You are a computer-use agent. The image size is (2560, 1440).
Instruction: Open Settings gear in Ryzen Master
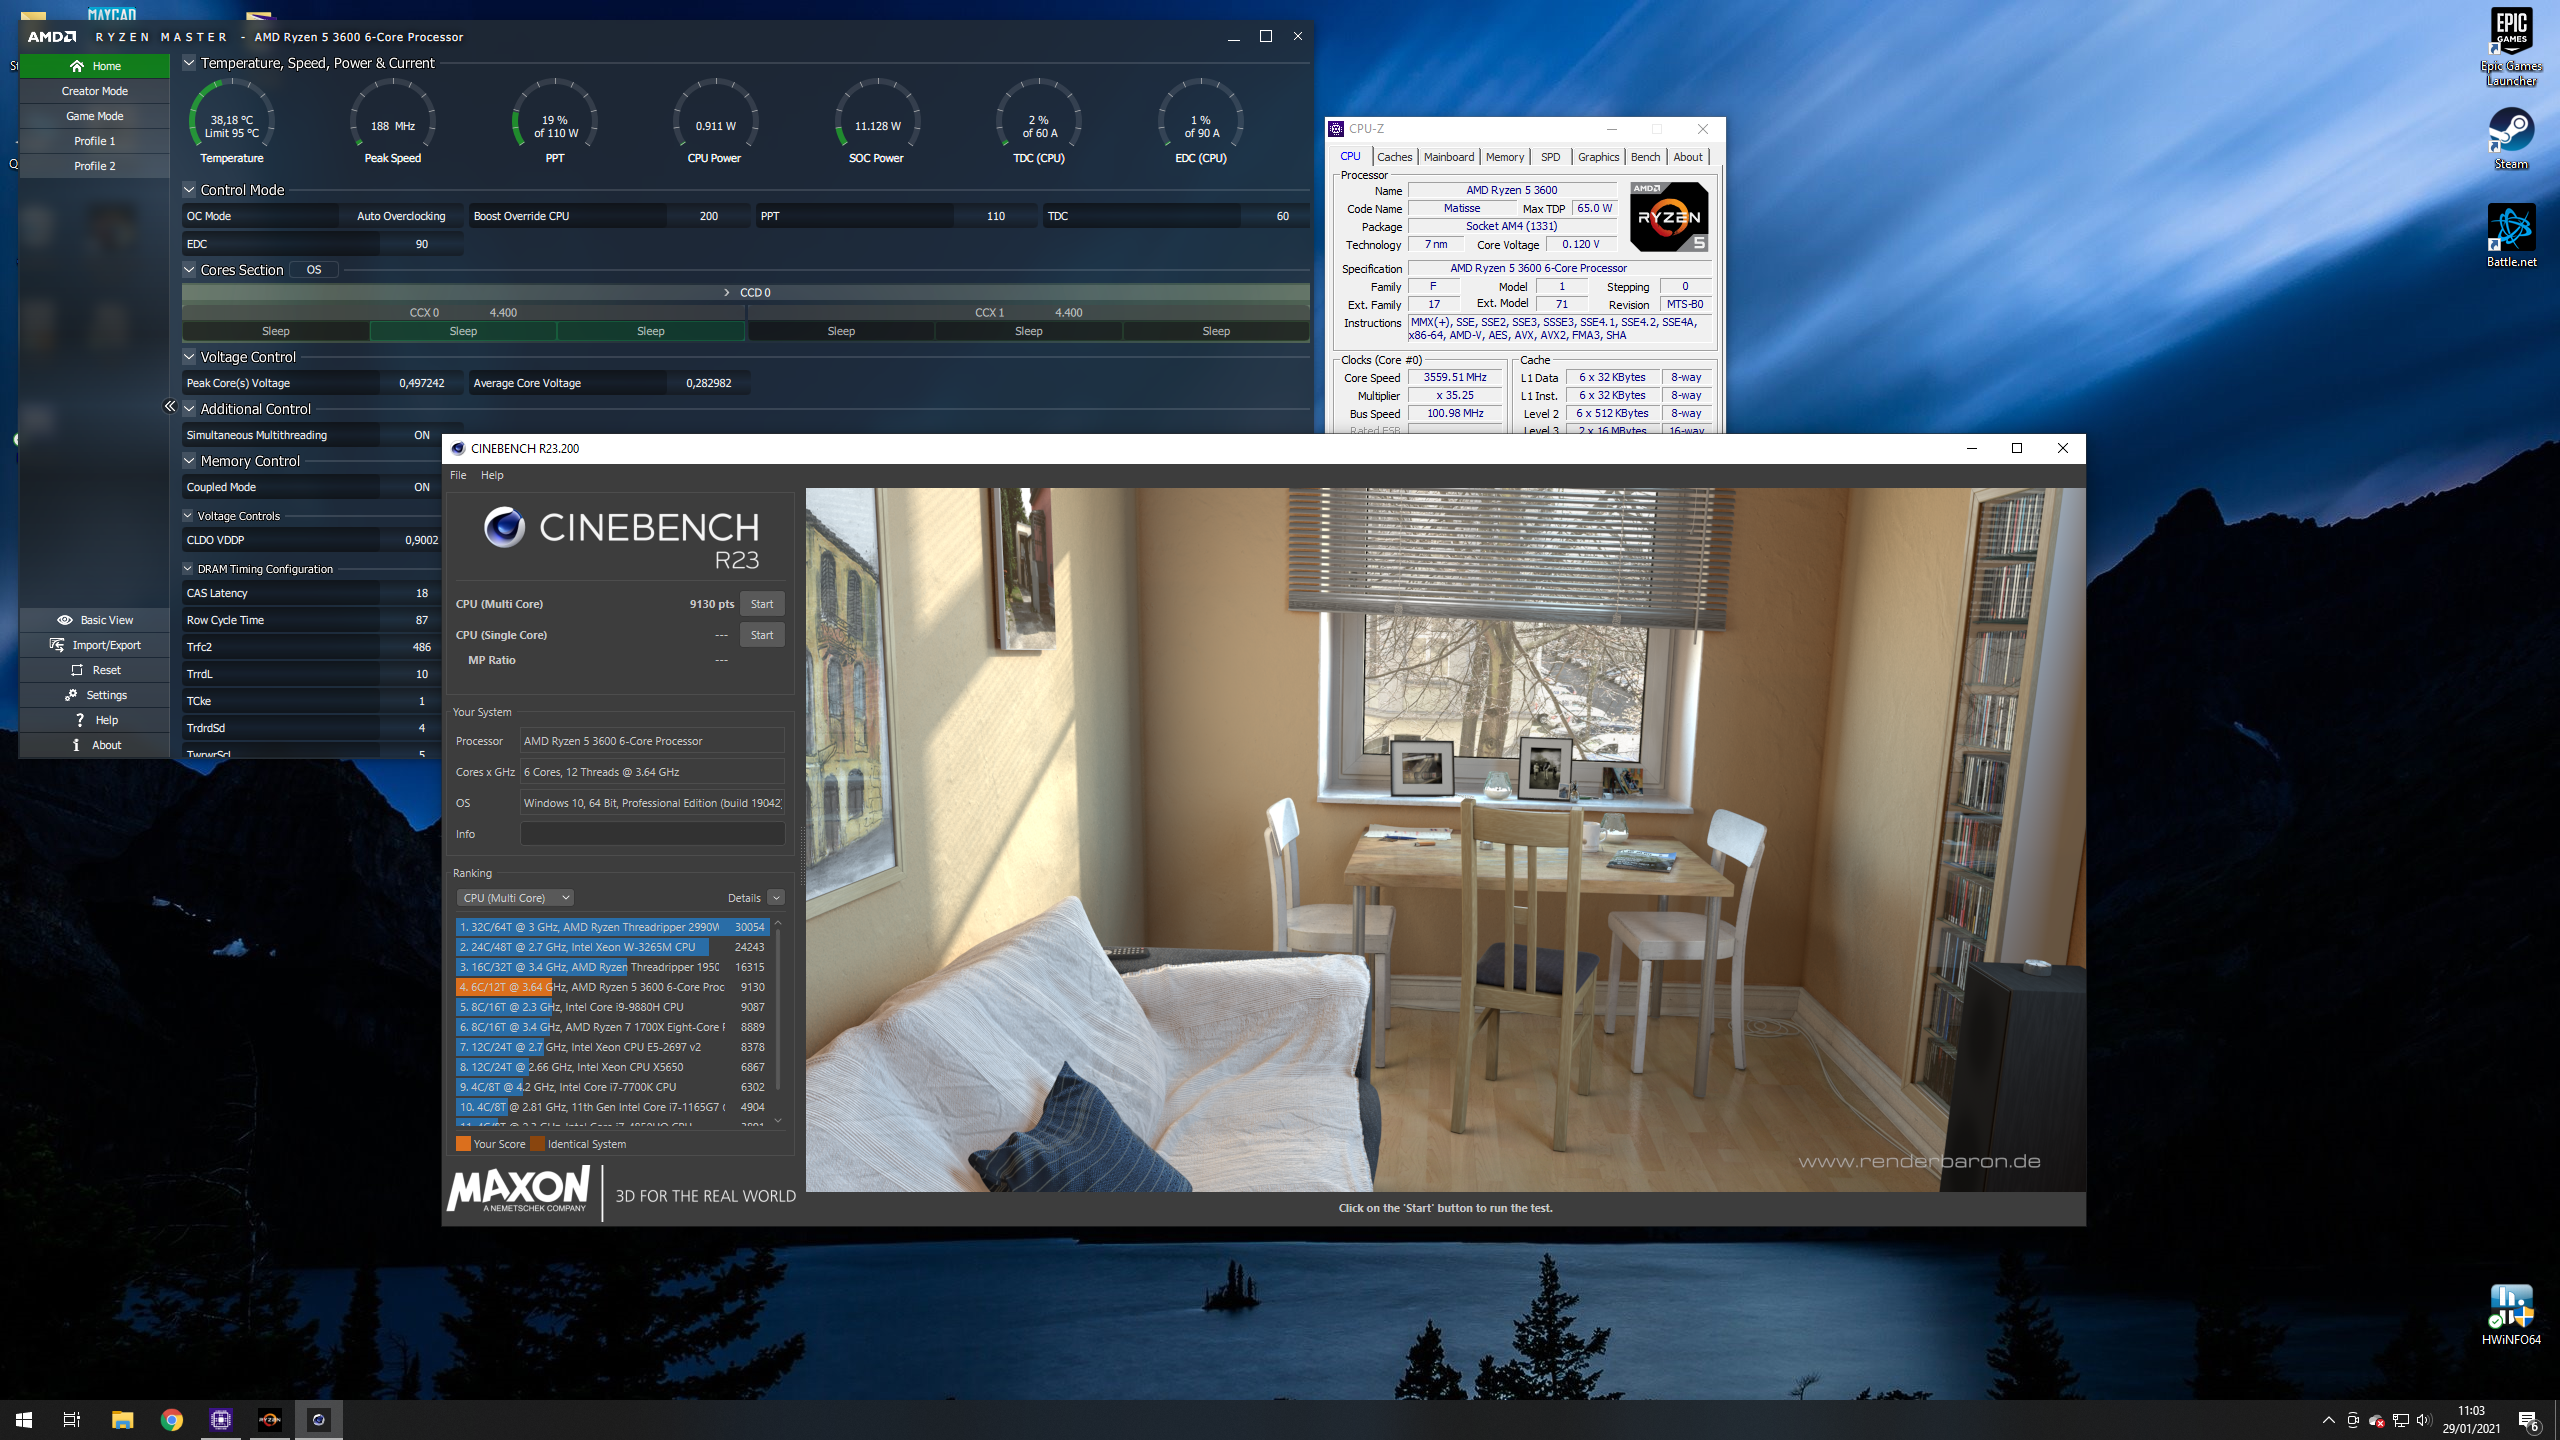click(x=71, y=695)
